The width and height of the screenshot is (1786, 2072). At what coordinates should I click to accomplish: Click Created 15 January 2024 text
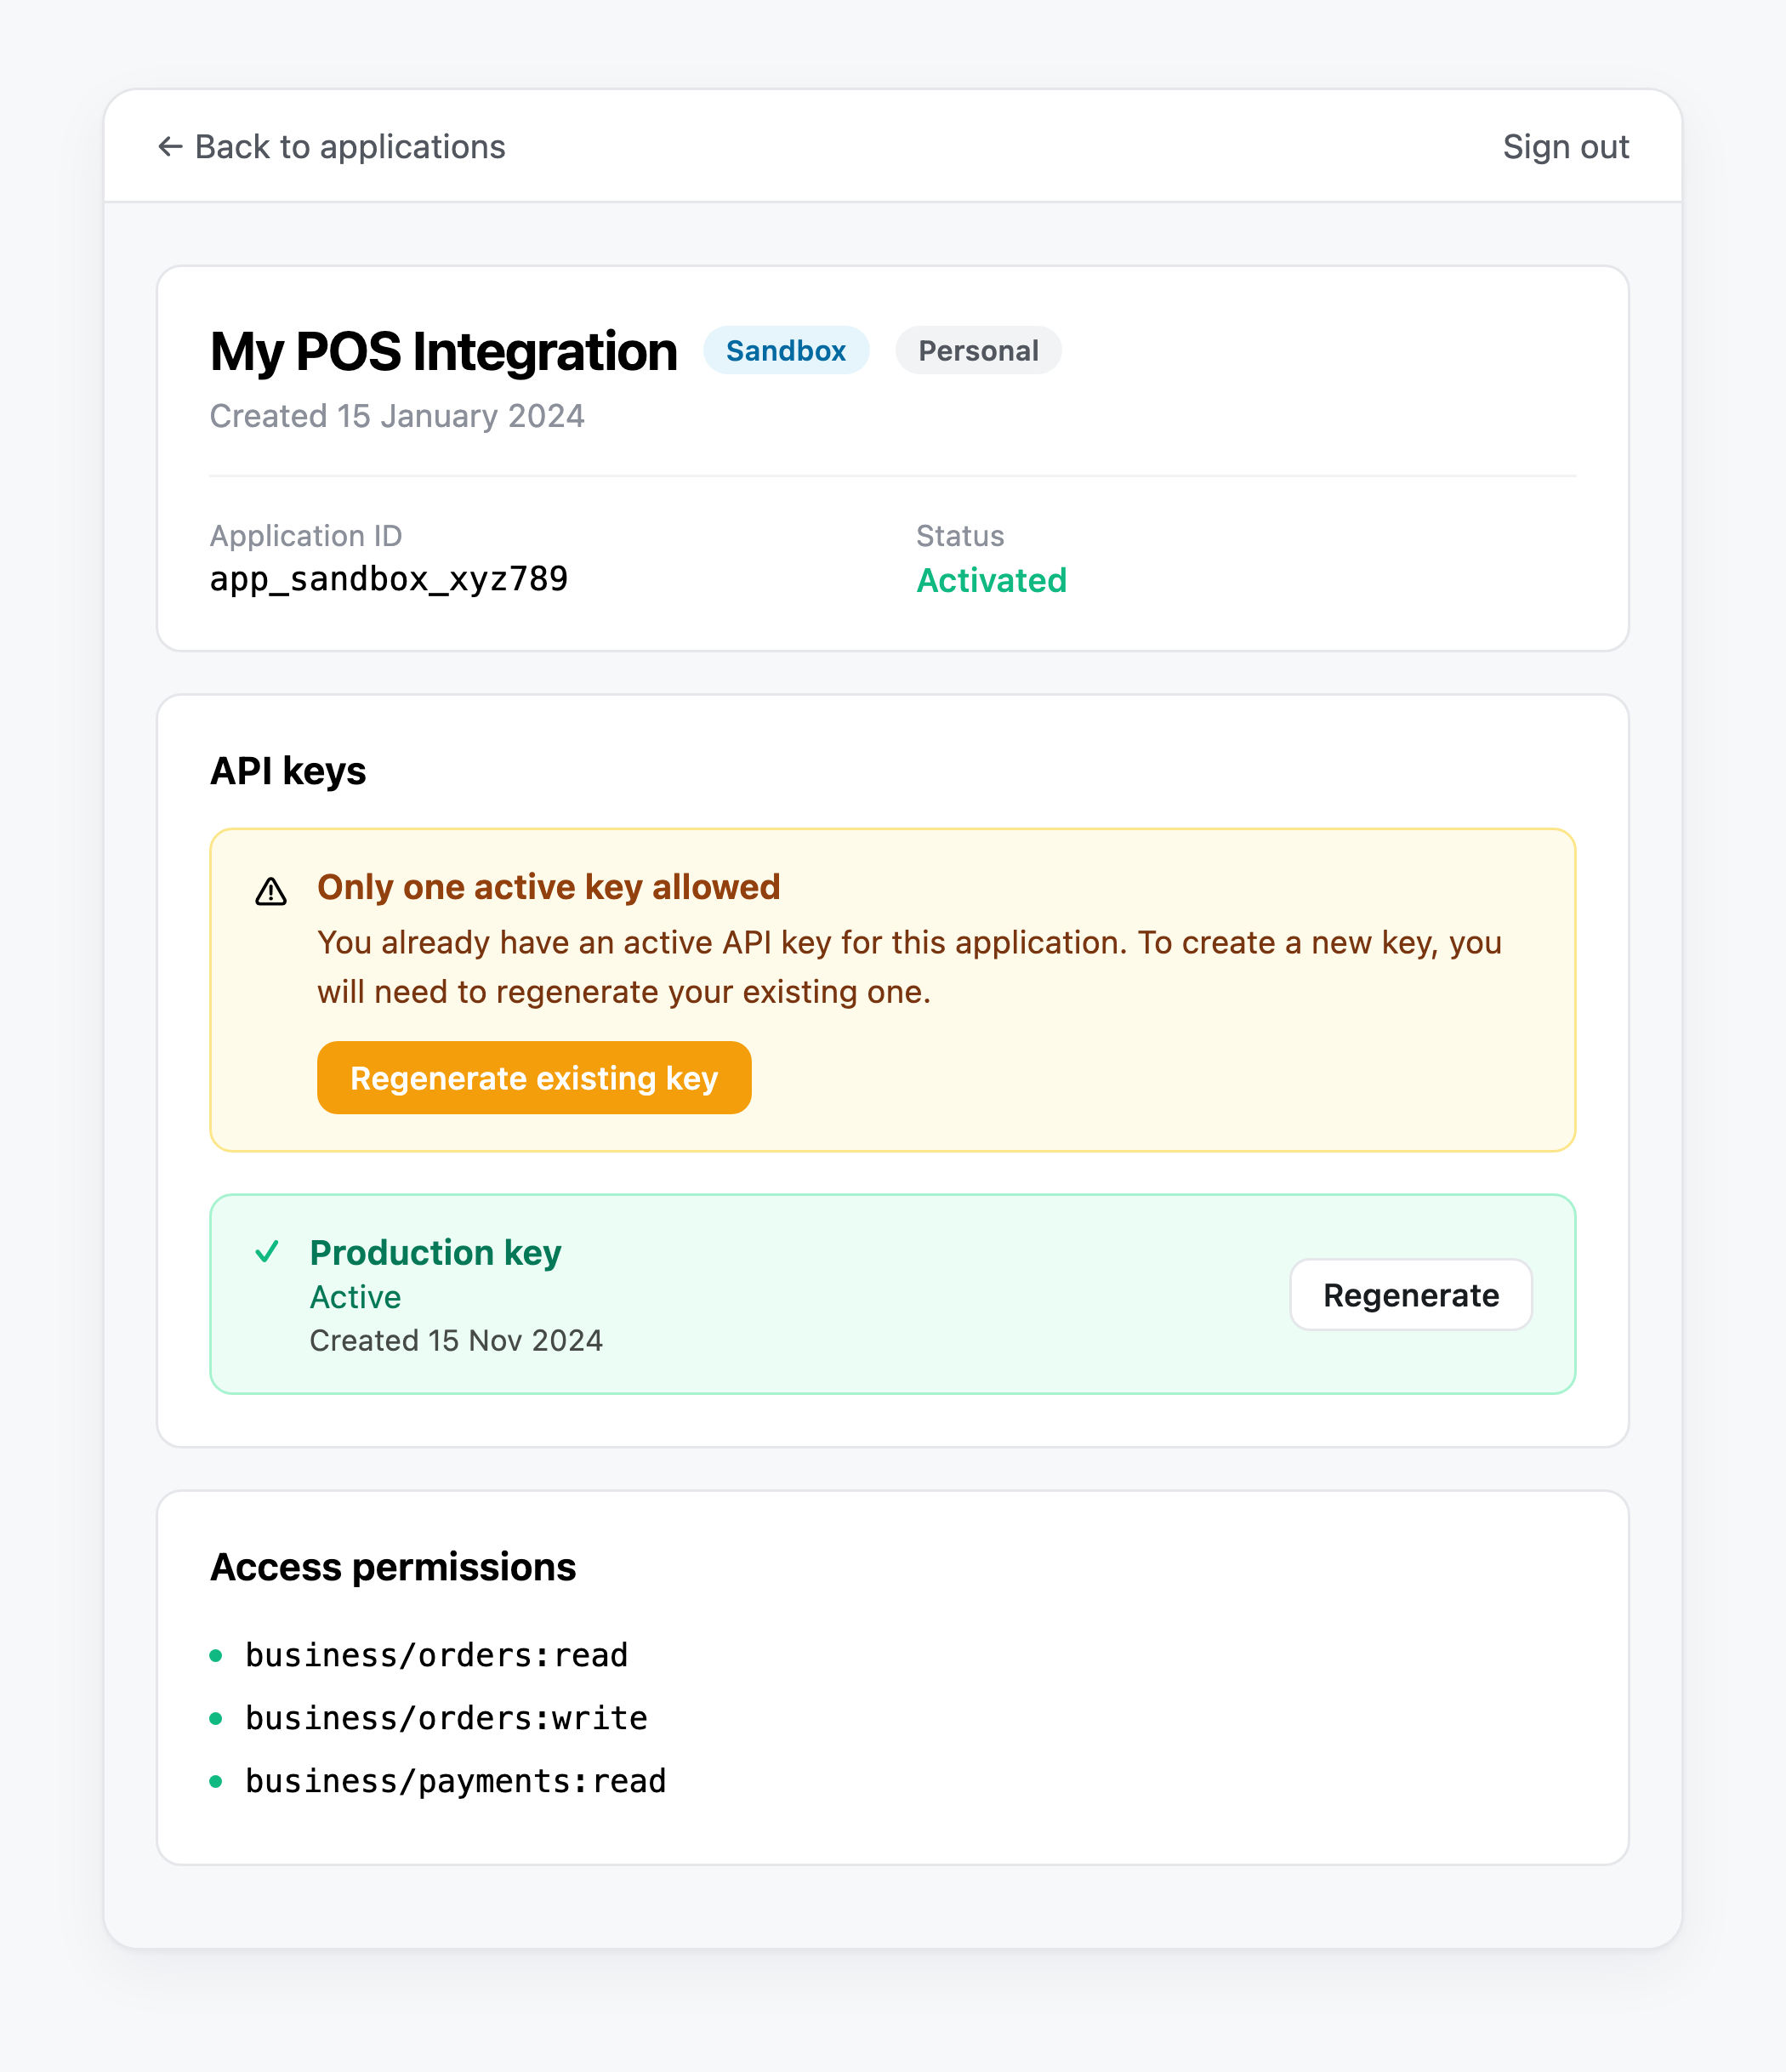[x=397, y=416]
